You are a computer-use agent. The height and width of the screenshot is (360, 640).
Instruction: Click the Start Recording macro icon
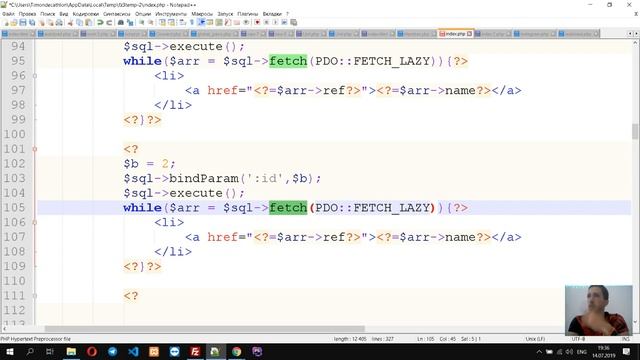point(257,22)
